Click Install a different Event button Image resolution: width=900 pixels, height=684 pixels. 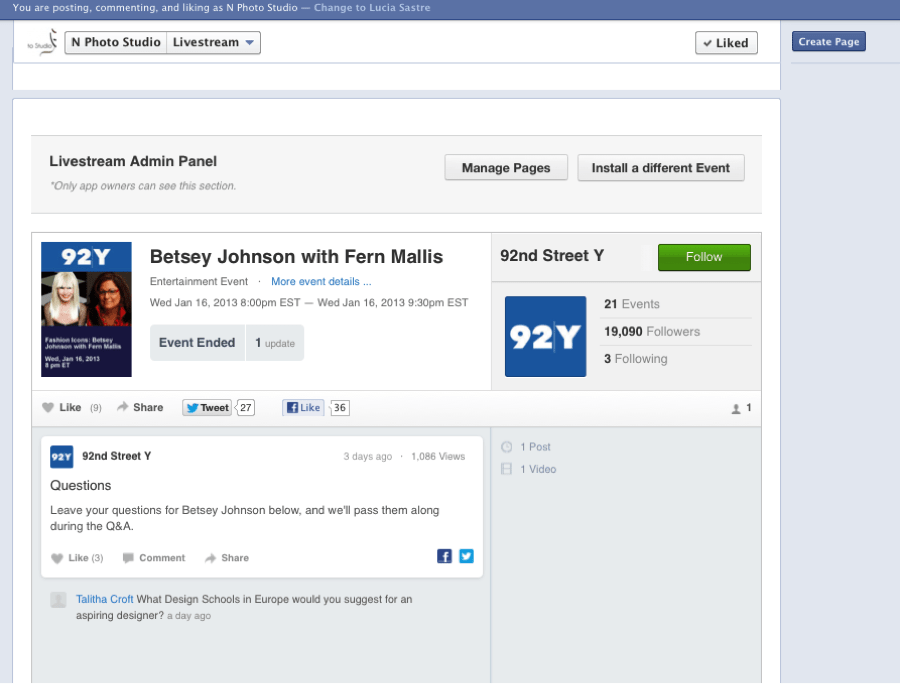click(x=661, y=168)
